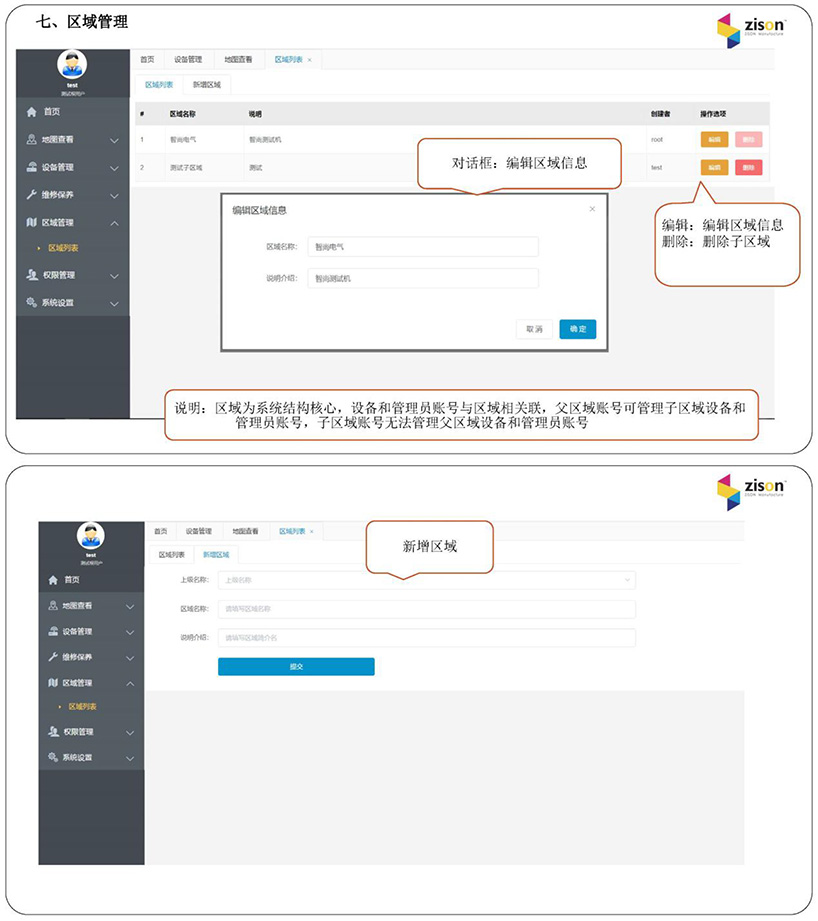
Task: Click the 区域名称 field in the edit dialog
Action: (x=422, y=246)
